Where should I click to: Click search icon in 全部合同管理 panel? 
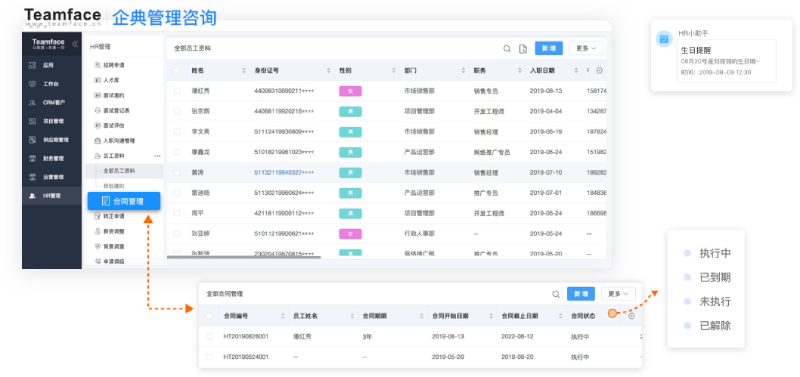pyautogui.click(x=556, y=294)
